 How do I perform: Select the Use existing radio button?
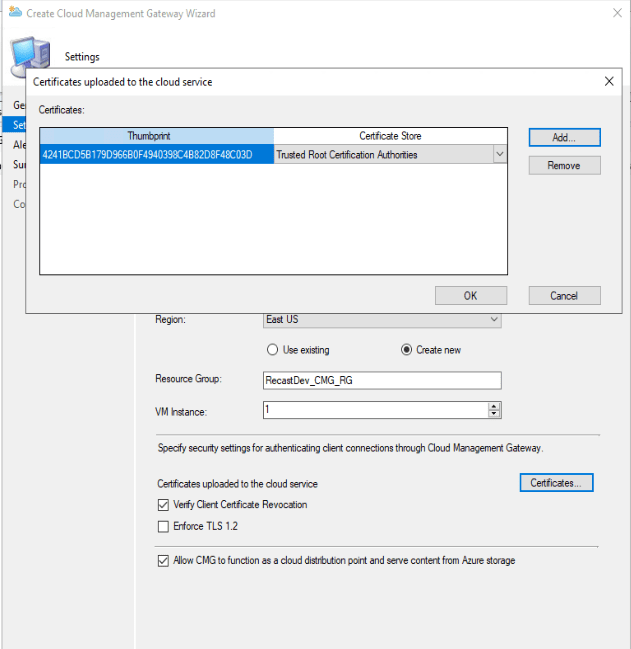(272, 350)
